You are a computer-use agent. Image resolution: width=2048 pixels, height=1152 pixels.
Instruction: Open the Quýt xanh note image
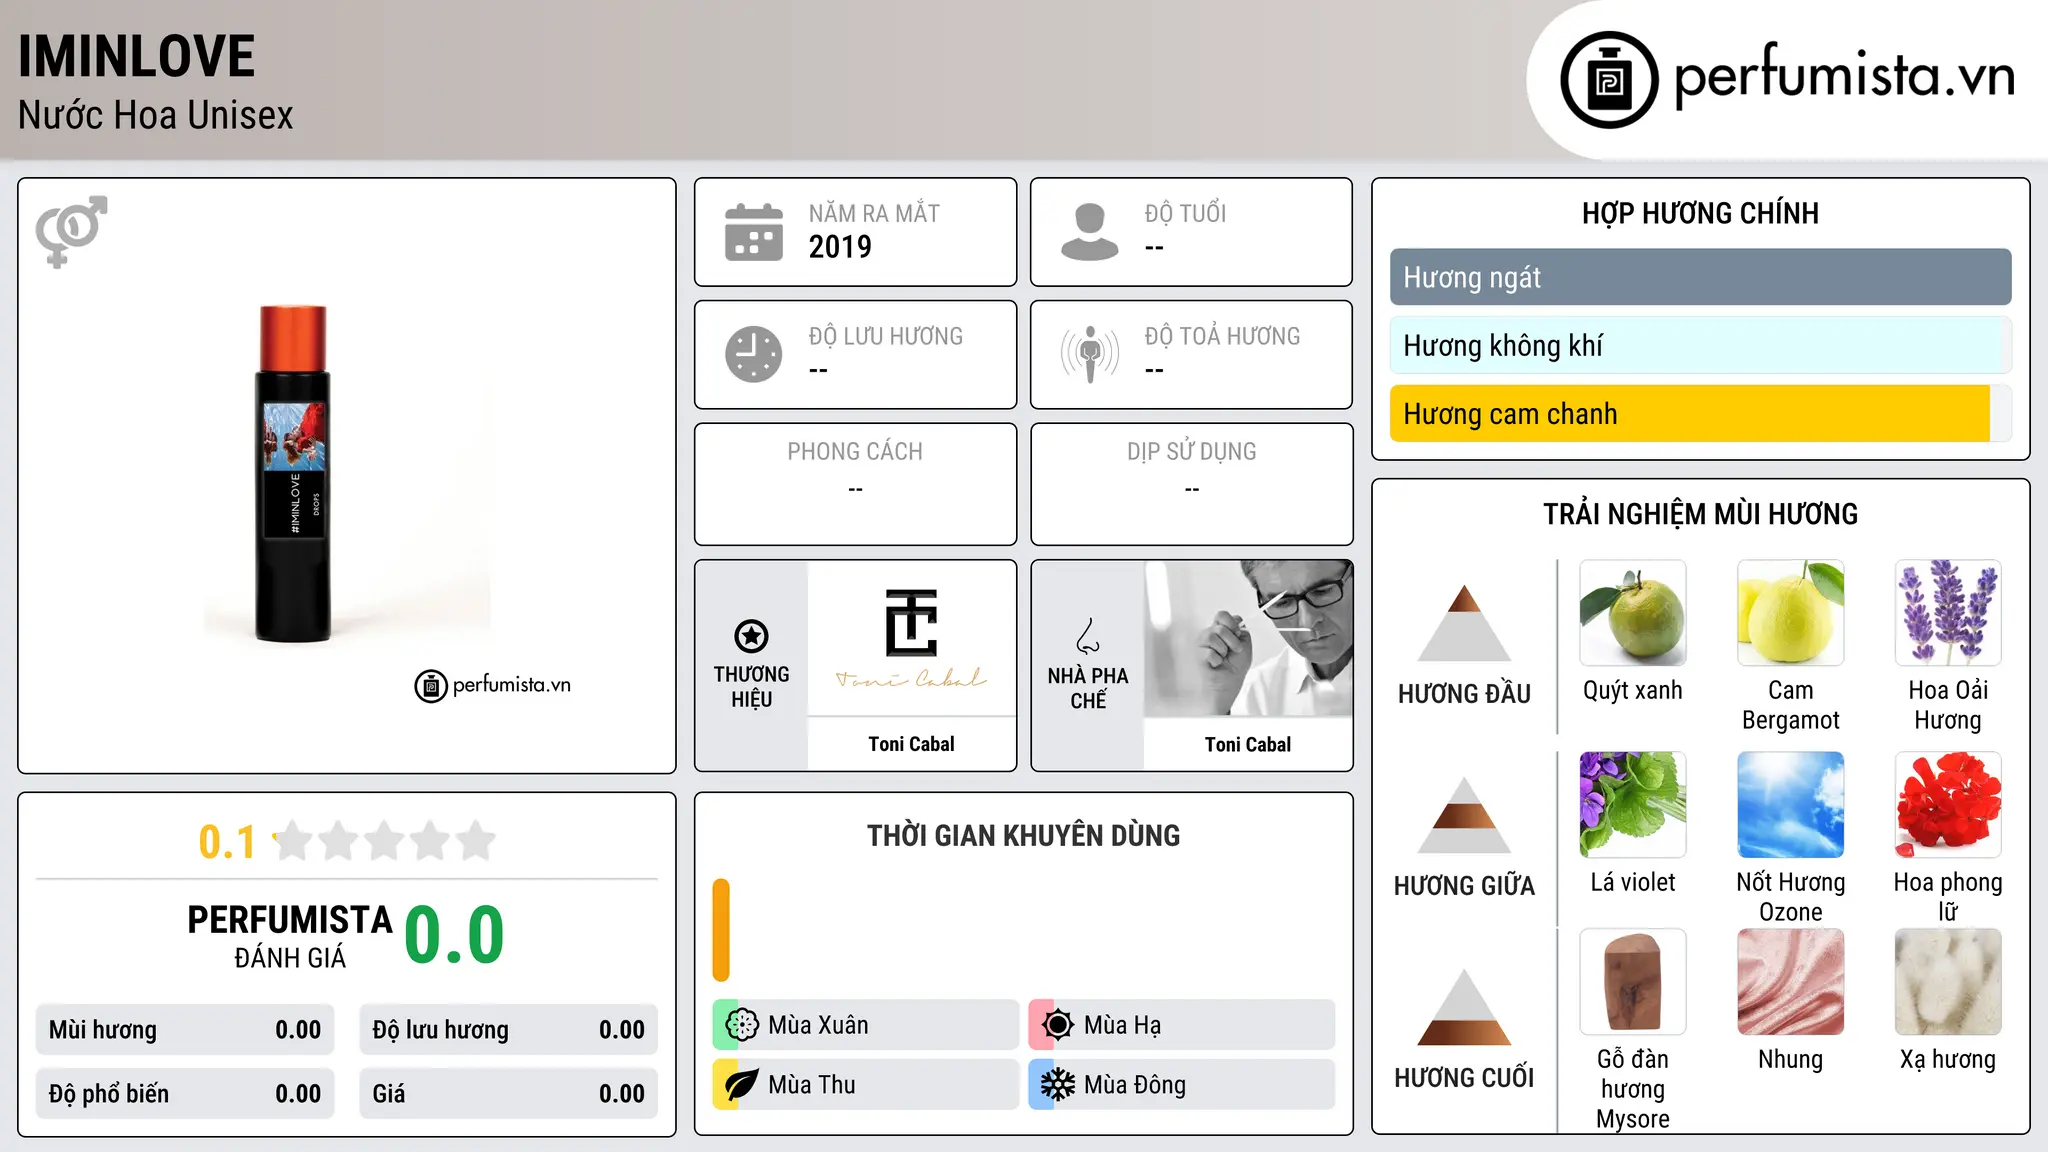tap(1633, 613)
